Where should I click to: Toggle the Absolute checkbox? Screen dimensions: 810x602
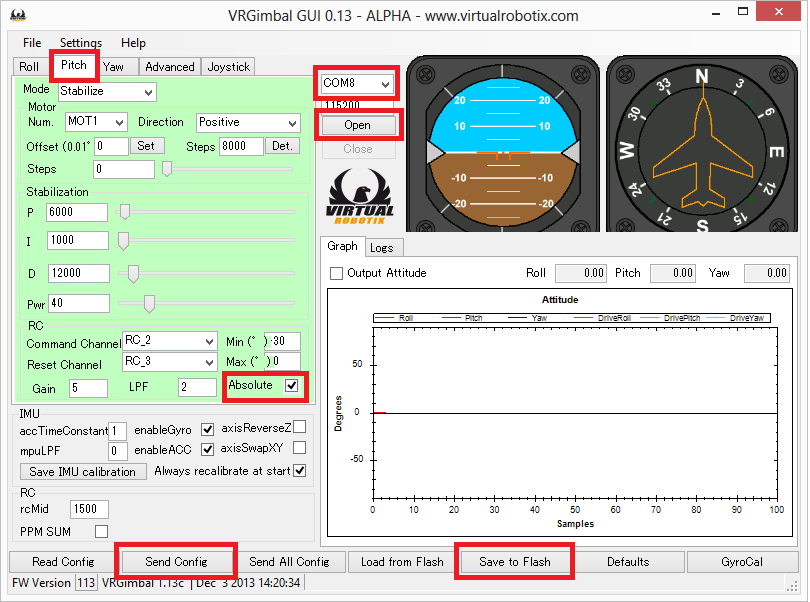291,385
